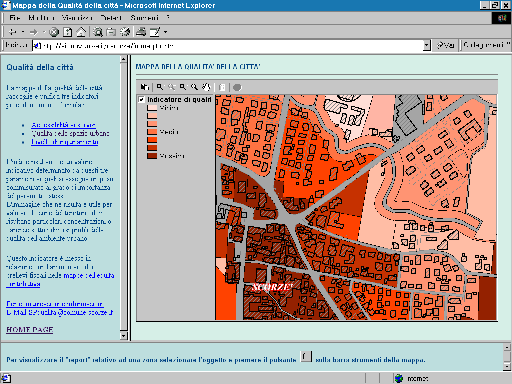Go forward with the Forward arrow
The image size is (512, 384).
pos(33,32)
